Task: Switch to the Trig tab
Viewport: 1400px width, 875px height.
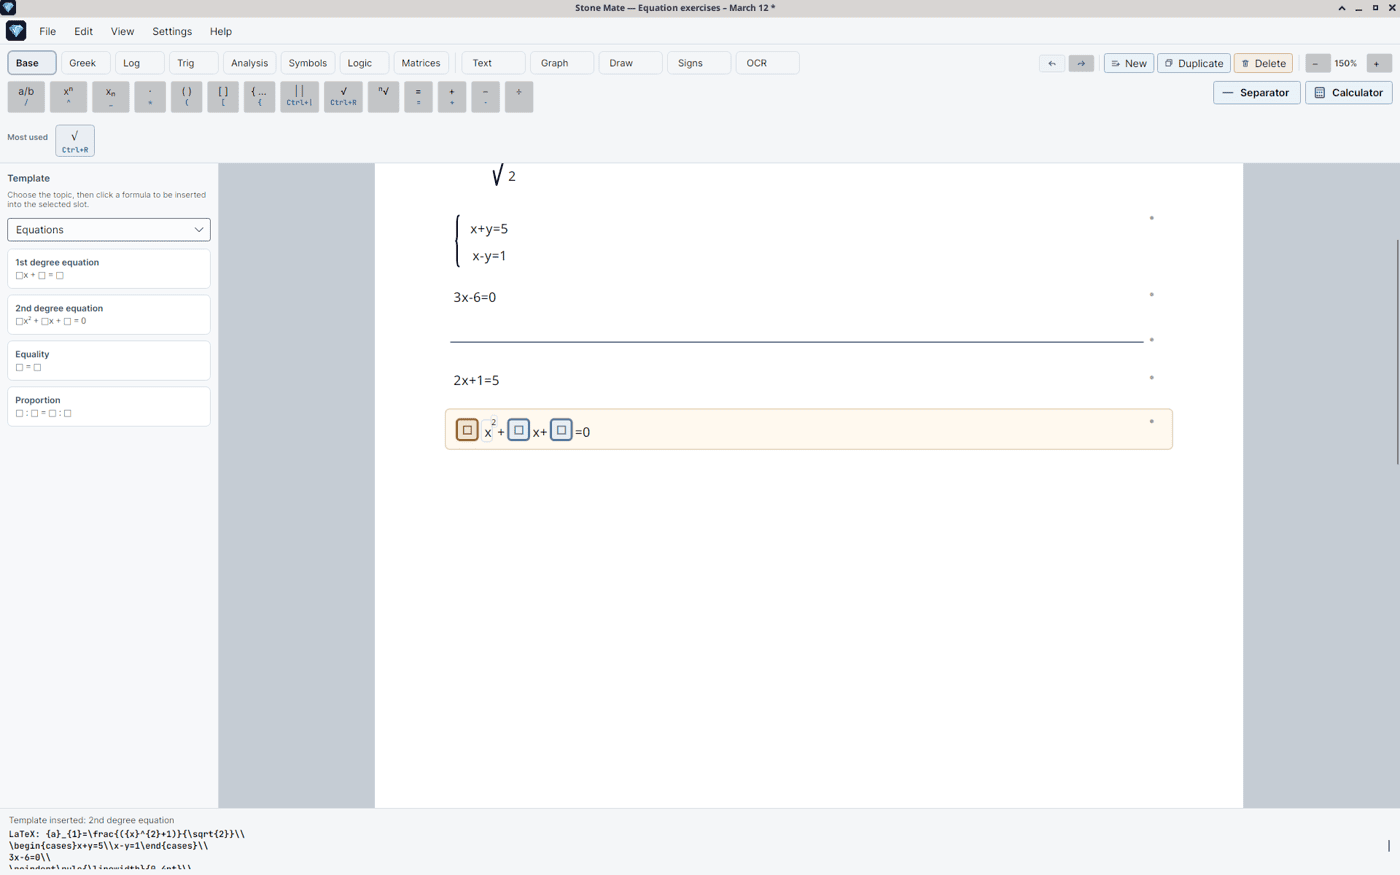Action: [x=193, y=63]
